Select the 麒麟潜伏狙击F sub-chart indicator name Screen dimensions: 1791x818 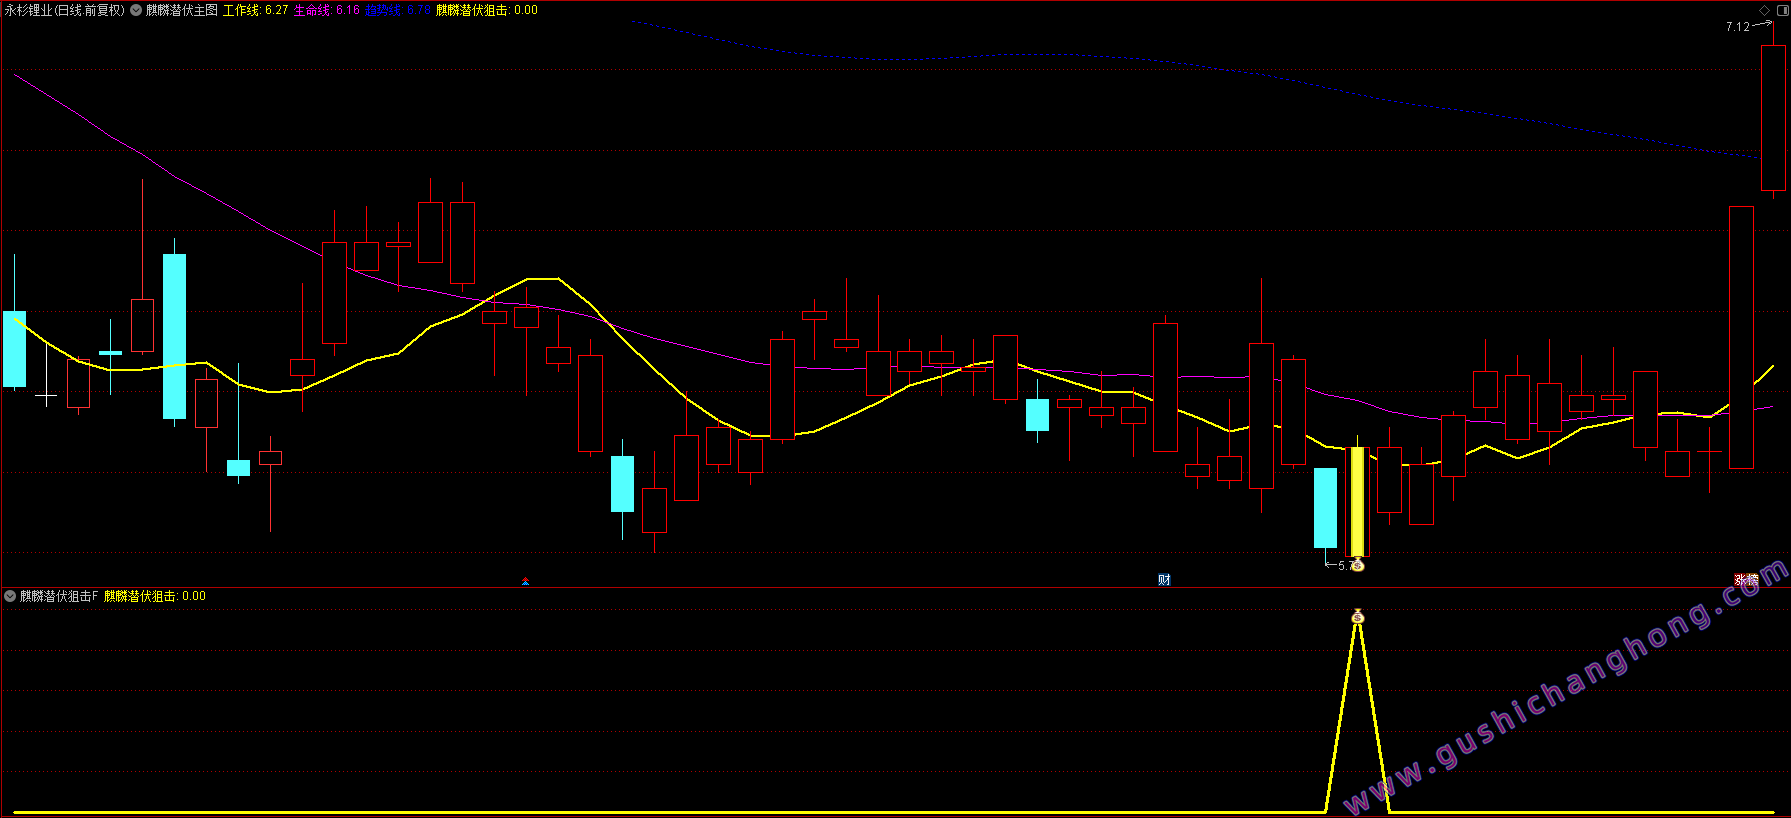60,596
